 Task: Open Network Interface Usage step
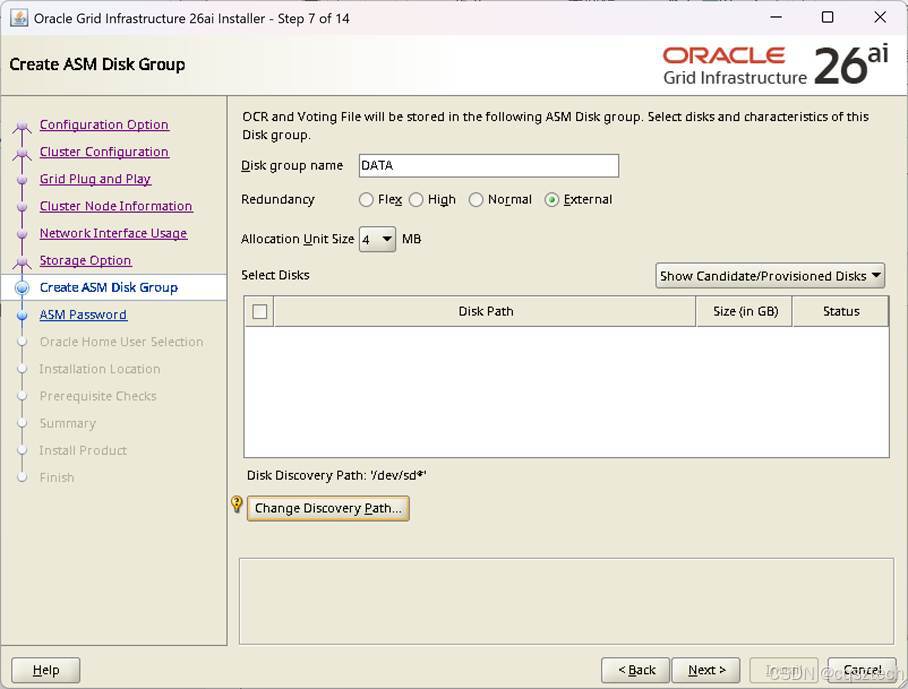tap(114, 233)
